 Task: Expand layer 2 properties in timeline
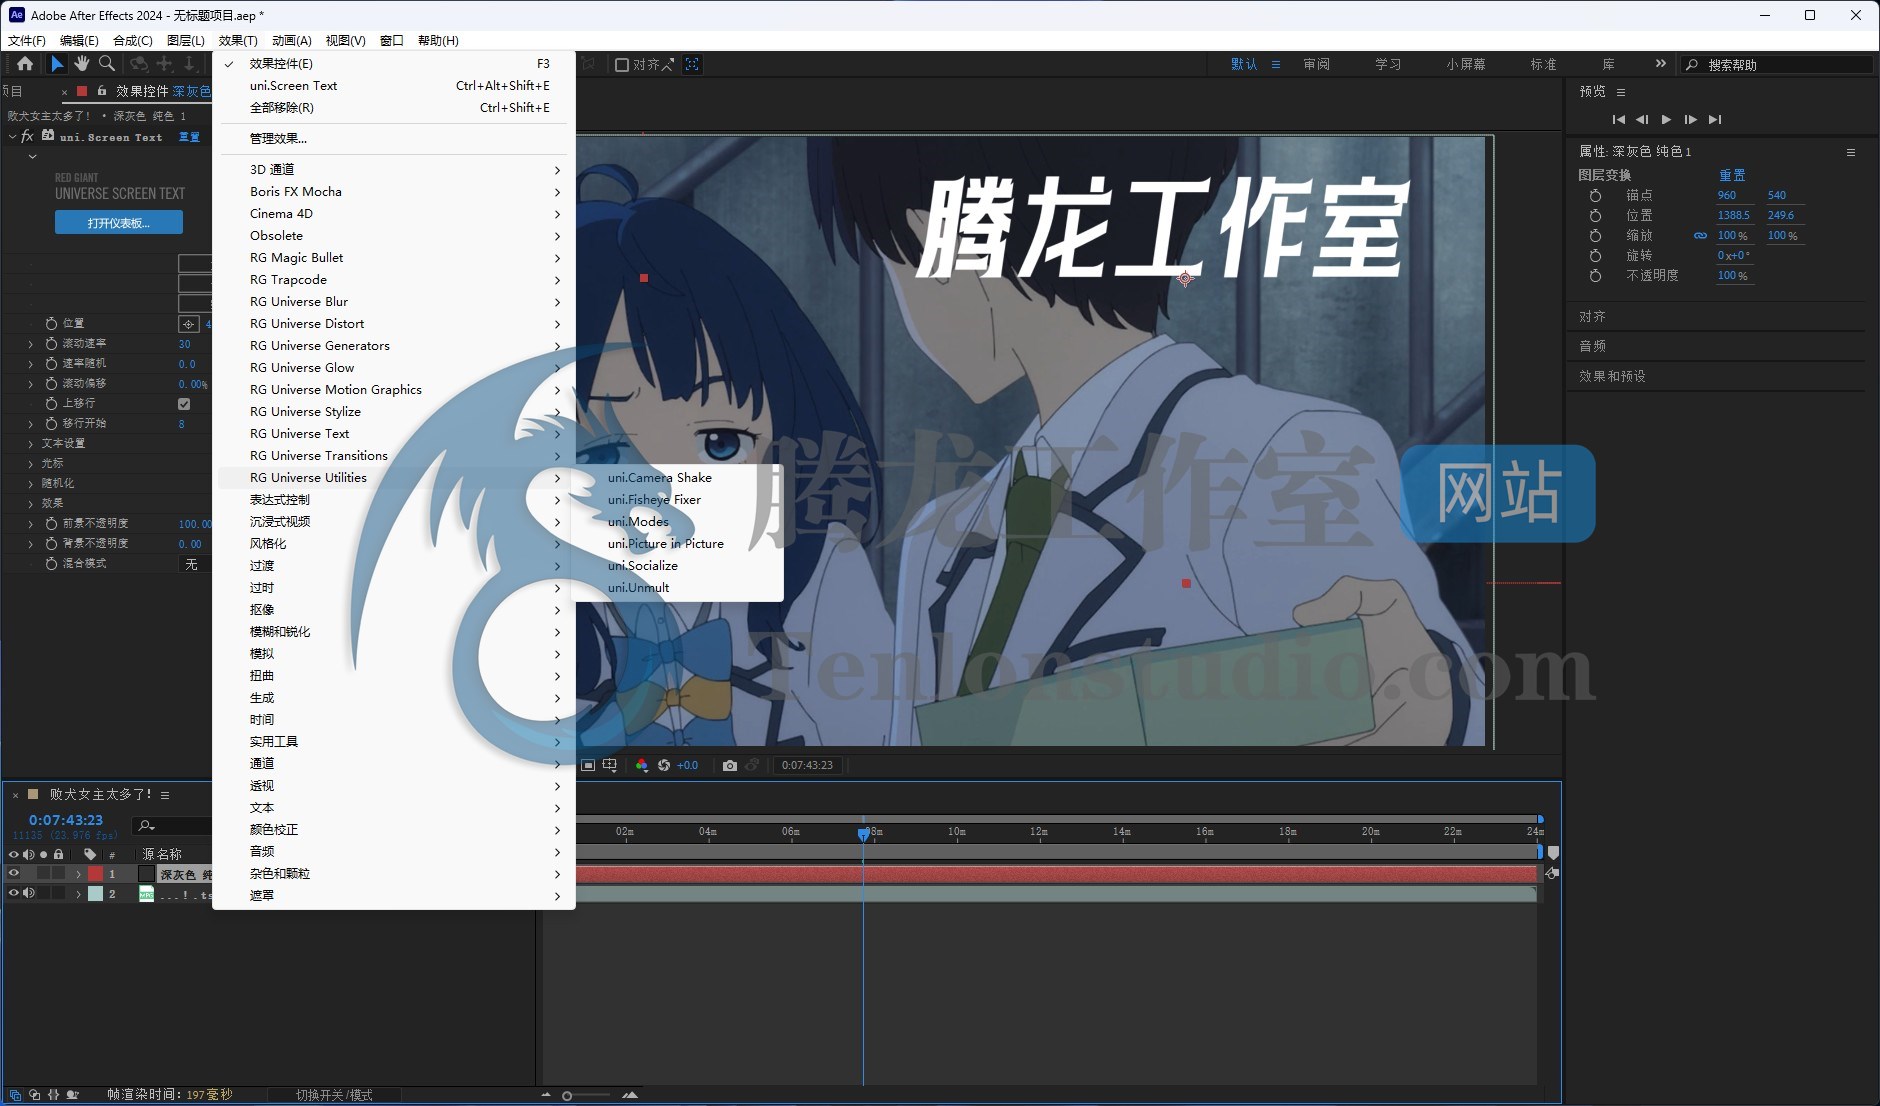tap(78, 894)
